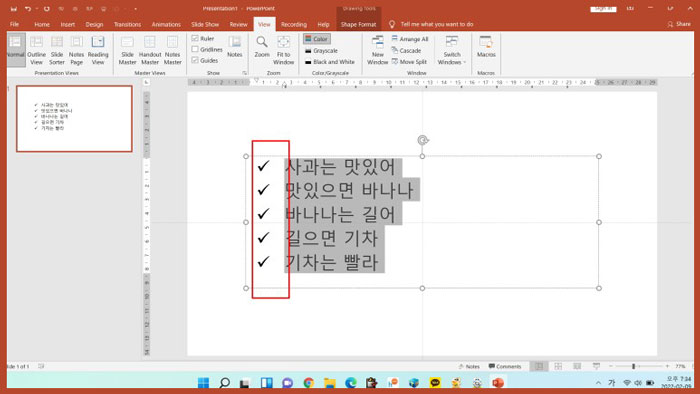This screenshot has width=700, height=394.
Task: Open Chrome from the taskbar
Action: [x=308, y=383]
